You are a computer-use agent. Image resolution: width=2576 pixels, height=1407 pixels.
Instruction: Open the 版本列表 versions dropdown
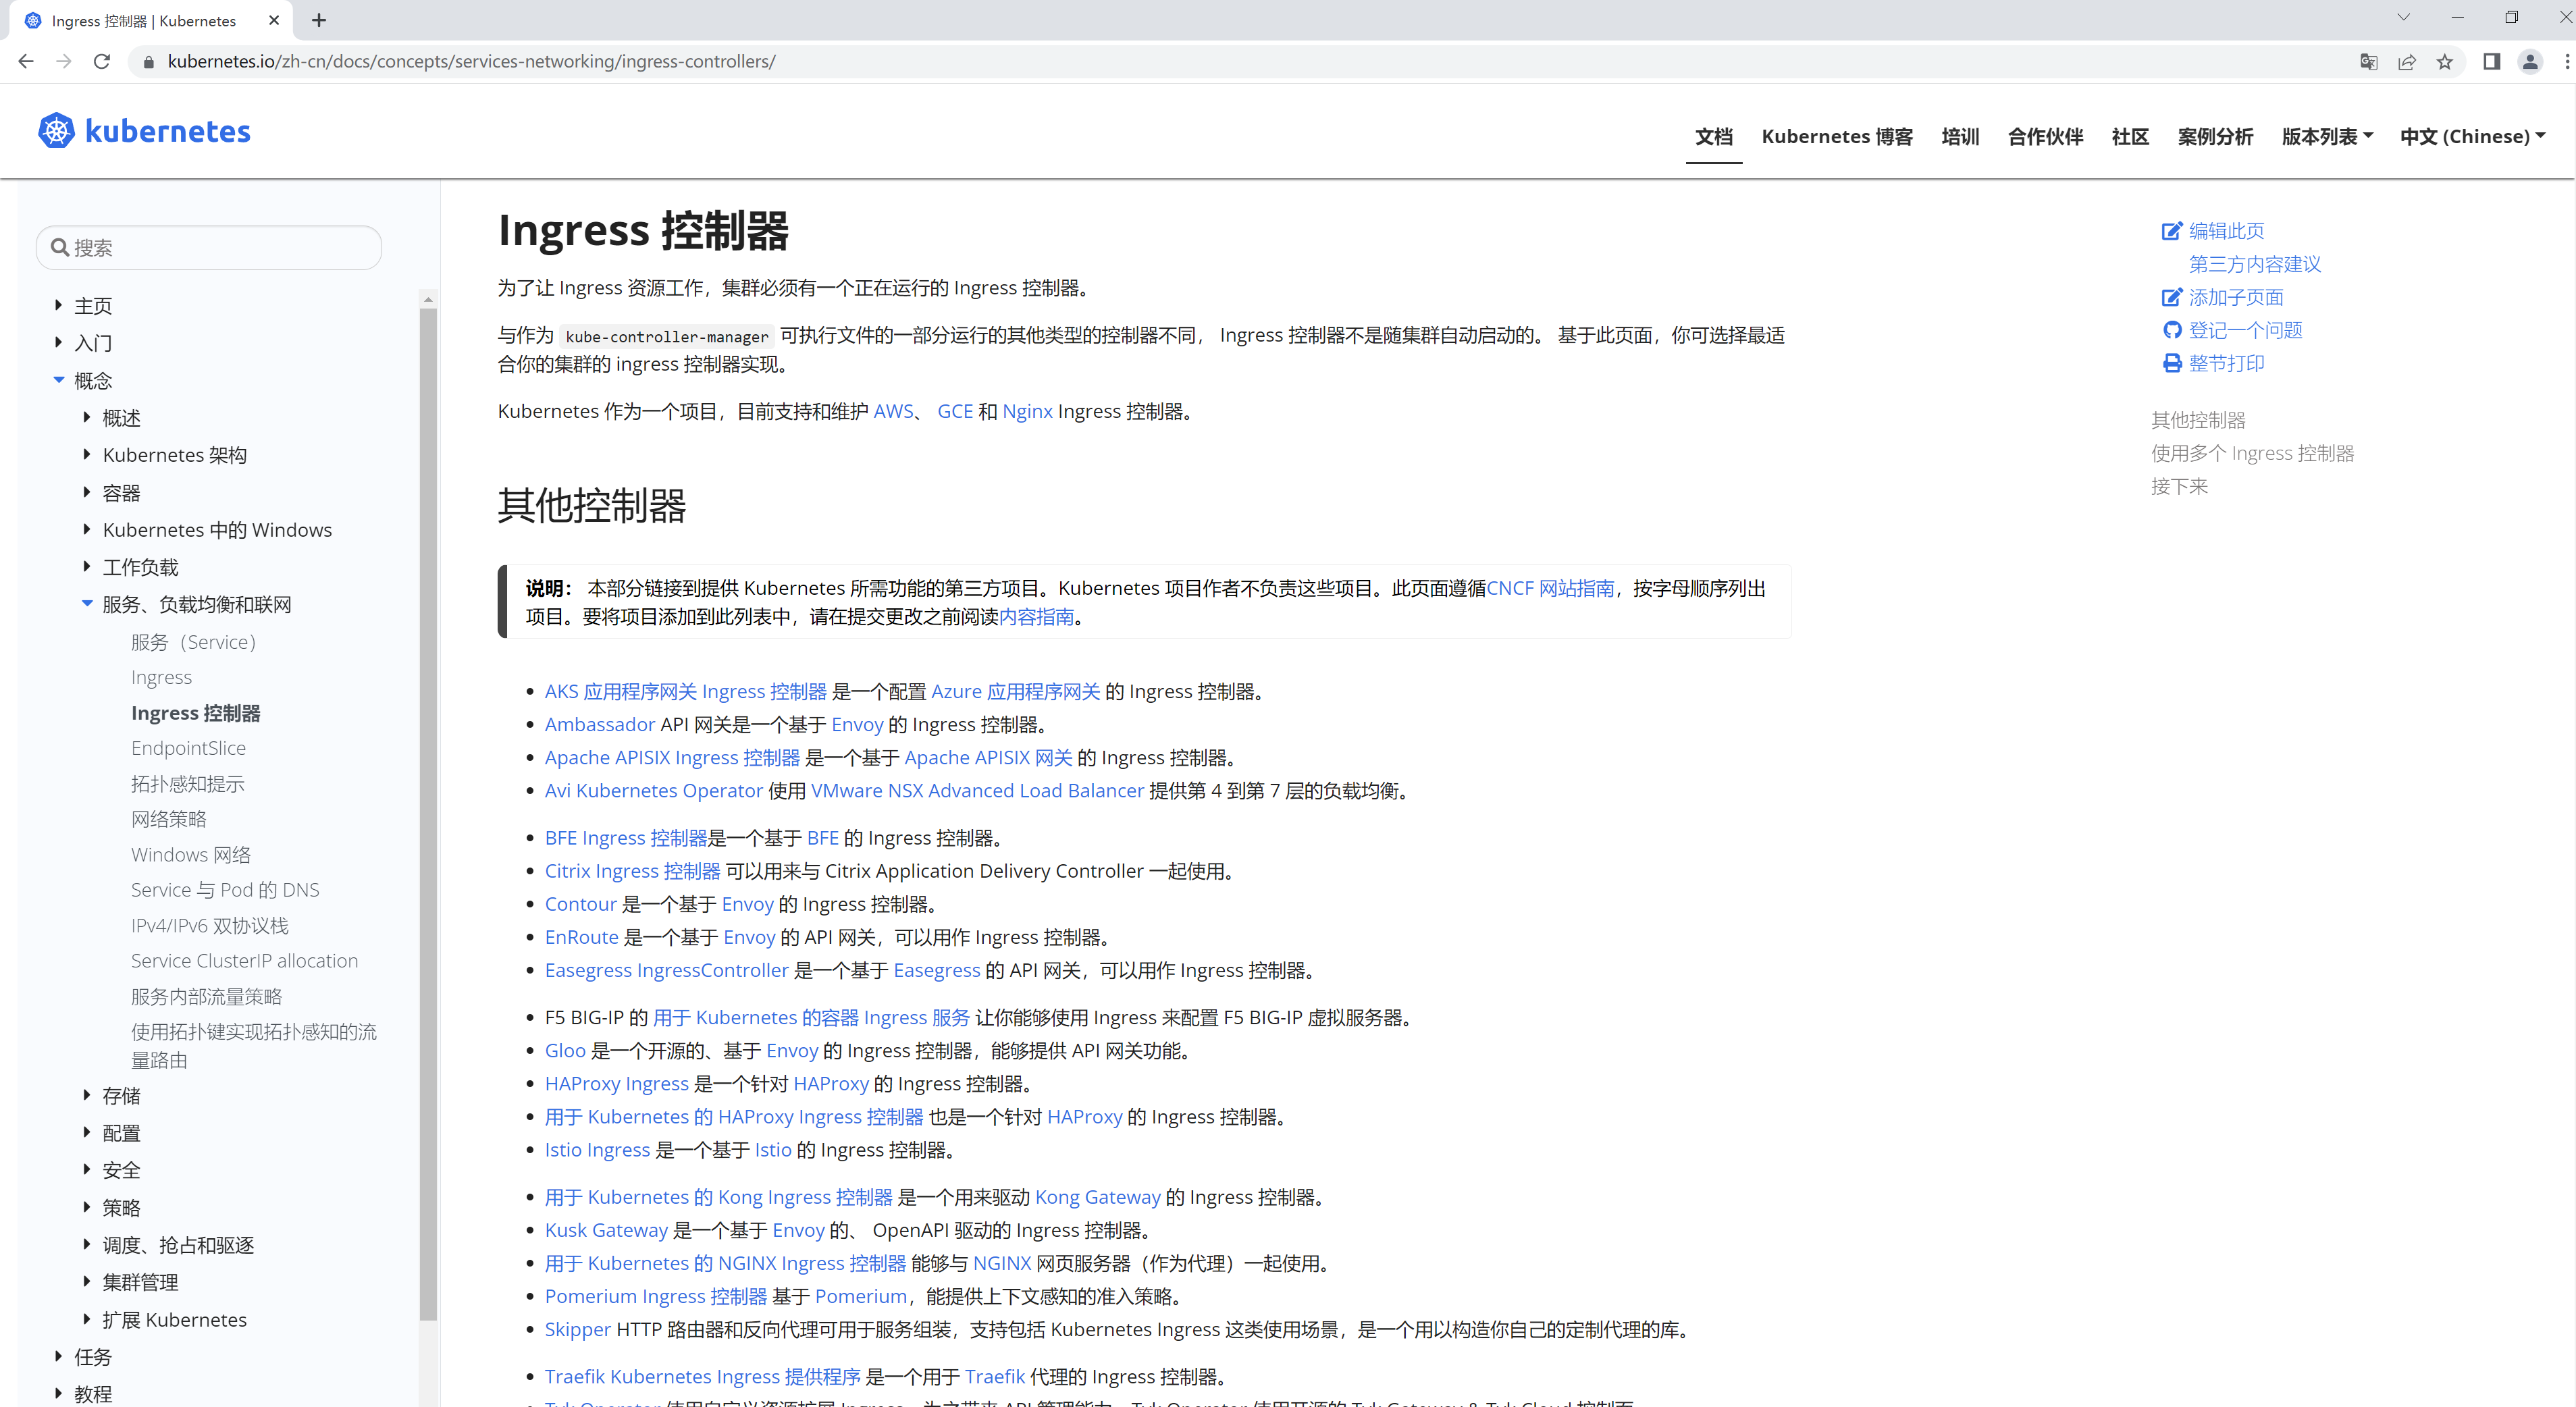2326,137
